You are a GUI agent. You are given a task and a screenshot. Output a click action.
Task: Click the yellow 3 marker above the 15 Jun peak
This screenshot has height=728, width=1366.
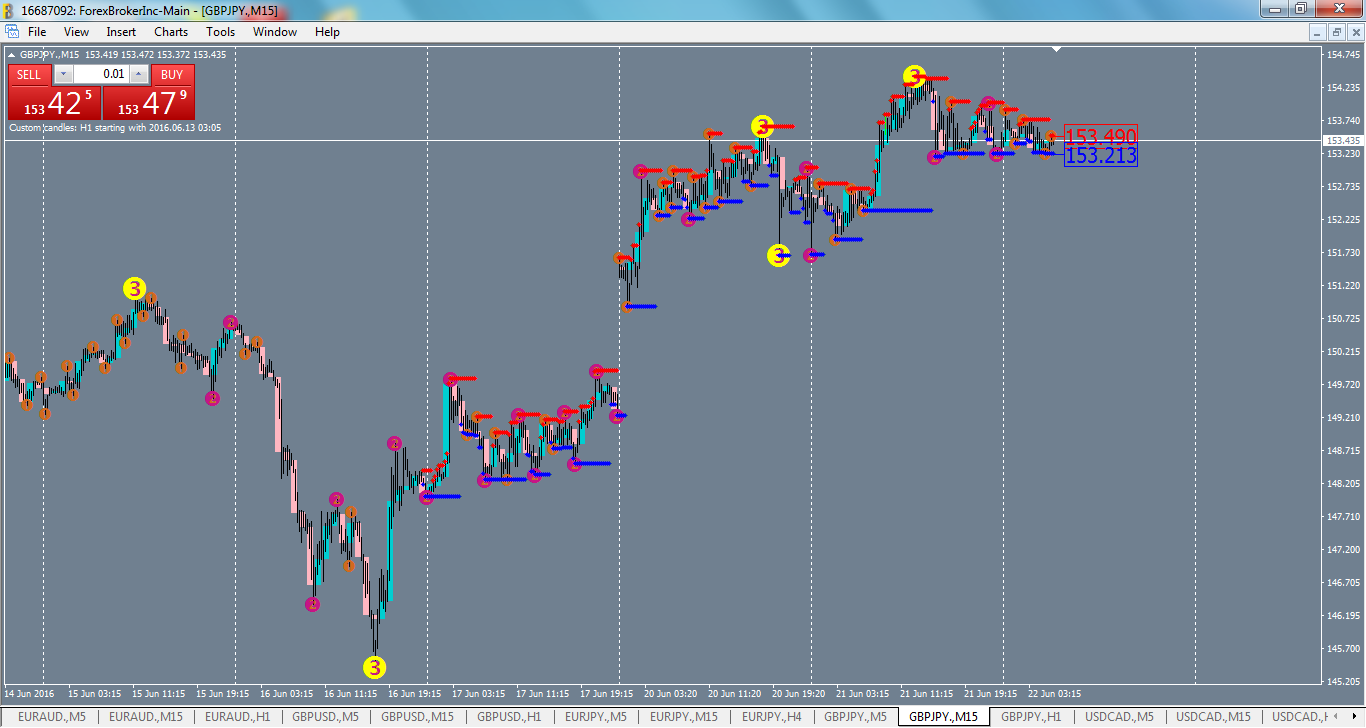133,288
